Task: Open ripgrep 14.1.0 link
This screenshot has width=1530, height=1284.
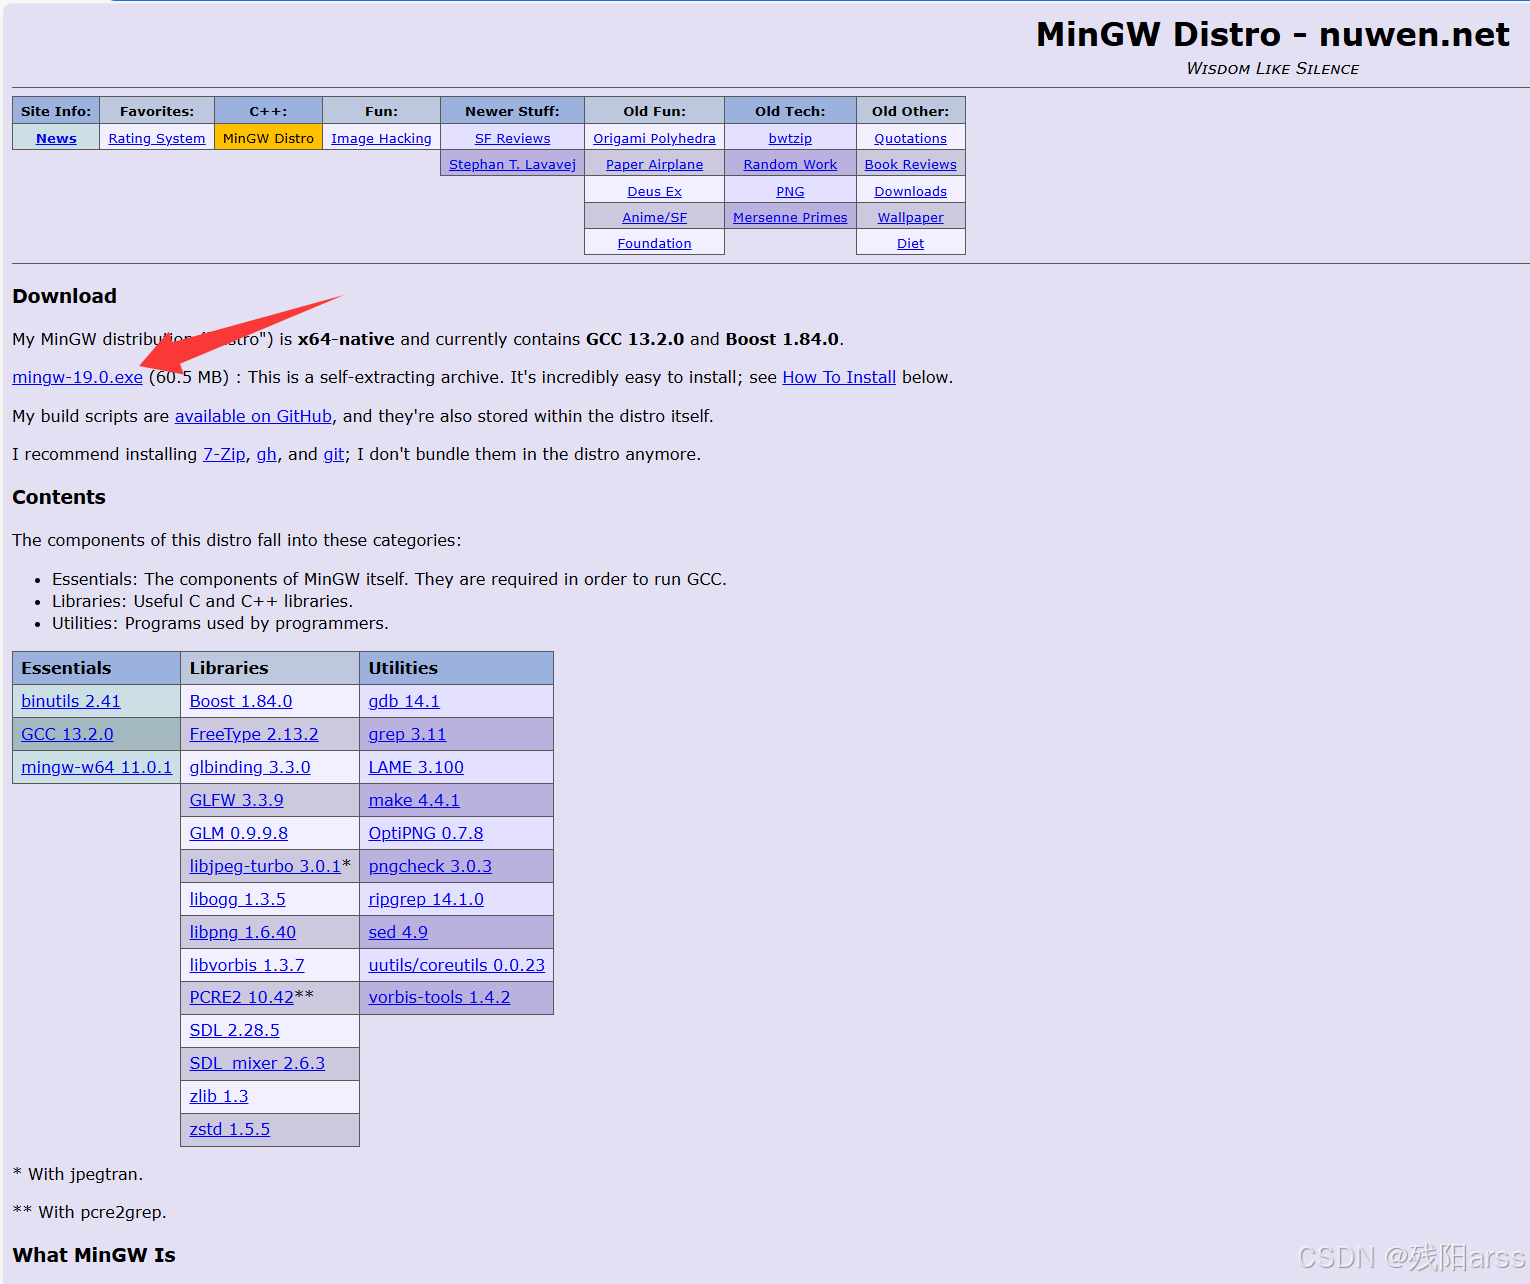Action: (426, 899)
